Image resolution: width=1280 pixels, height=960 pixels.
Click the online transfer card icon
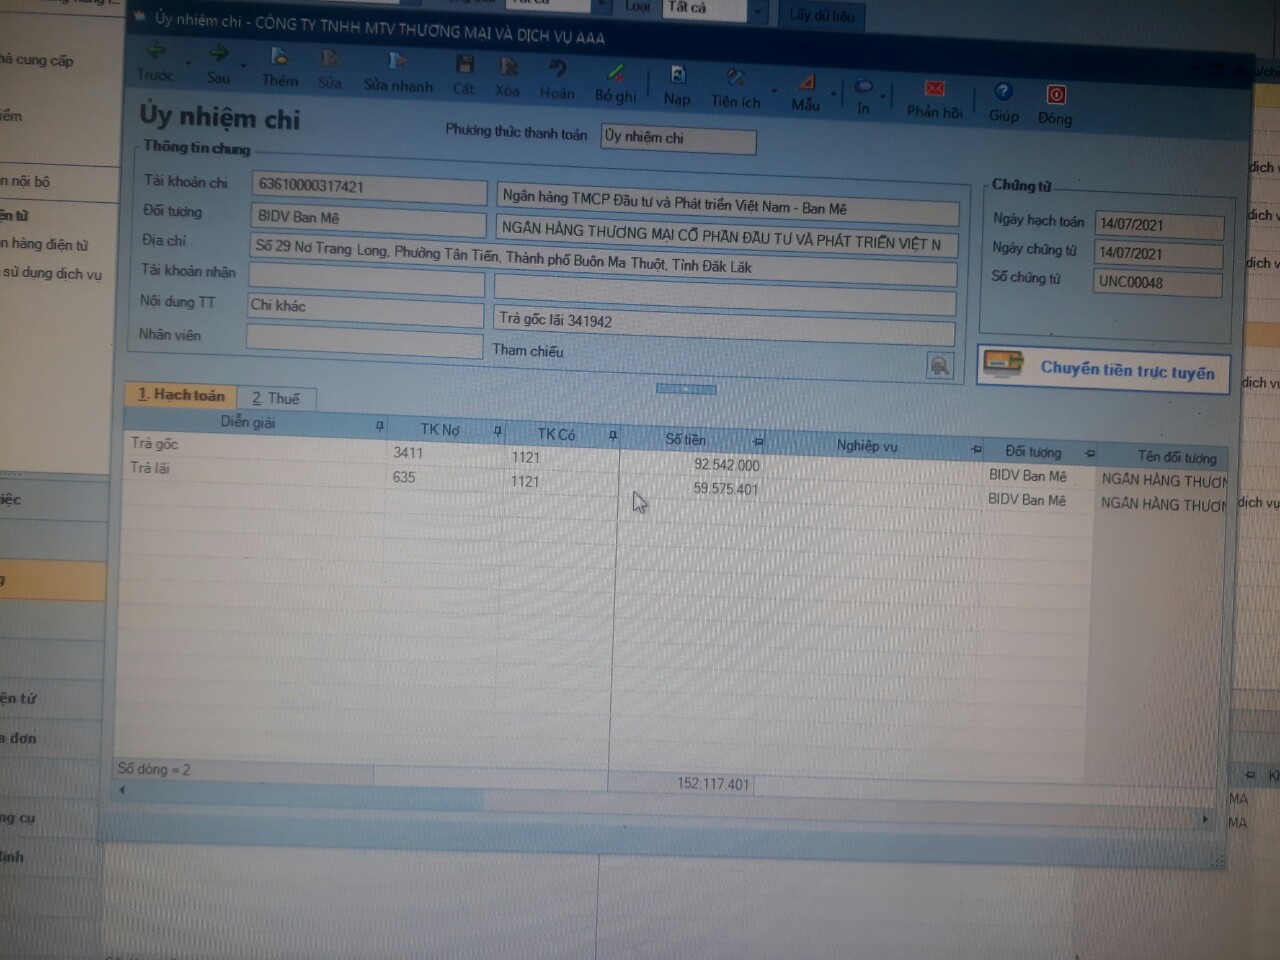pyautogui.click(x=1004, y=364)
